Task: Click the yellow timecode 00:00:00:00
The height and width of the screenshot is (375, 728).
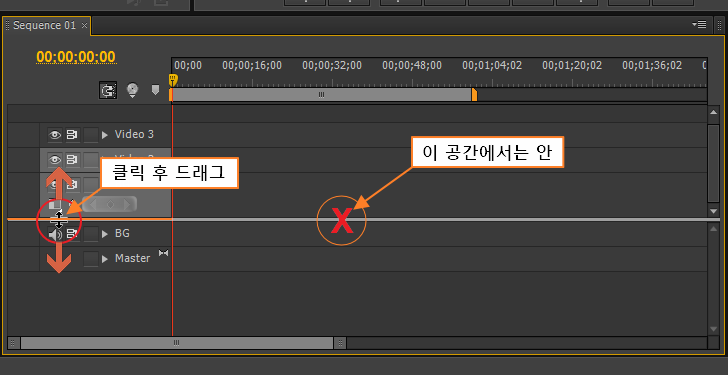Action: tap(76, 57)
